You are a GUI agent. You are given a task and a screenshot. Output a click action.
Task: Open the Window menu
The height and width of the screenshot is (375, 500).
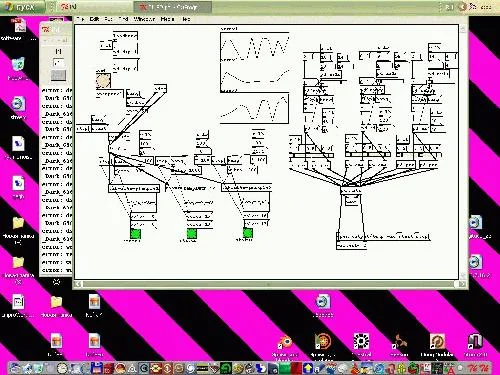click(x=144, y=19)
